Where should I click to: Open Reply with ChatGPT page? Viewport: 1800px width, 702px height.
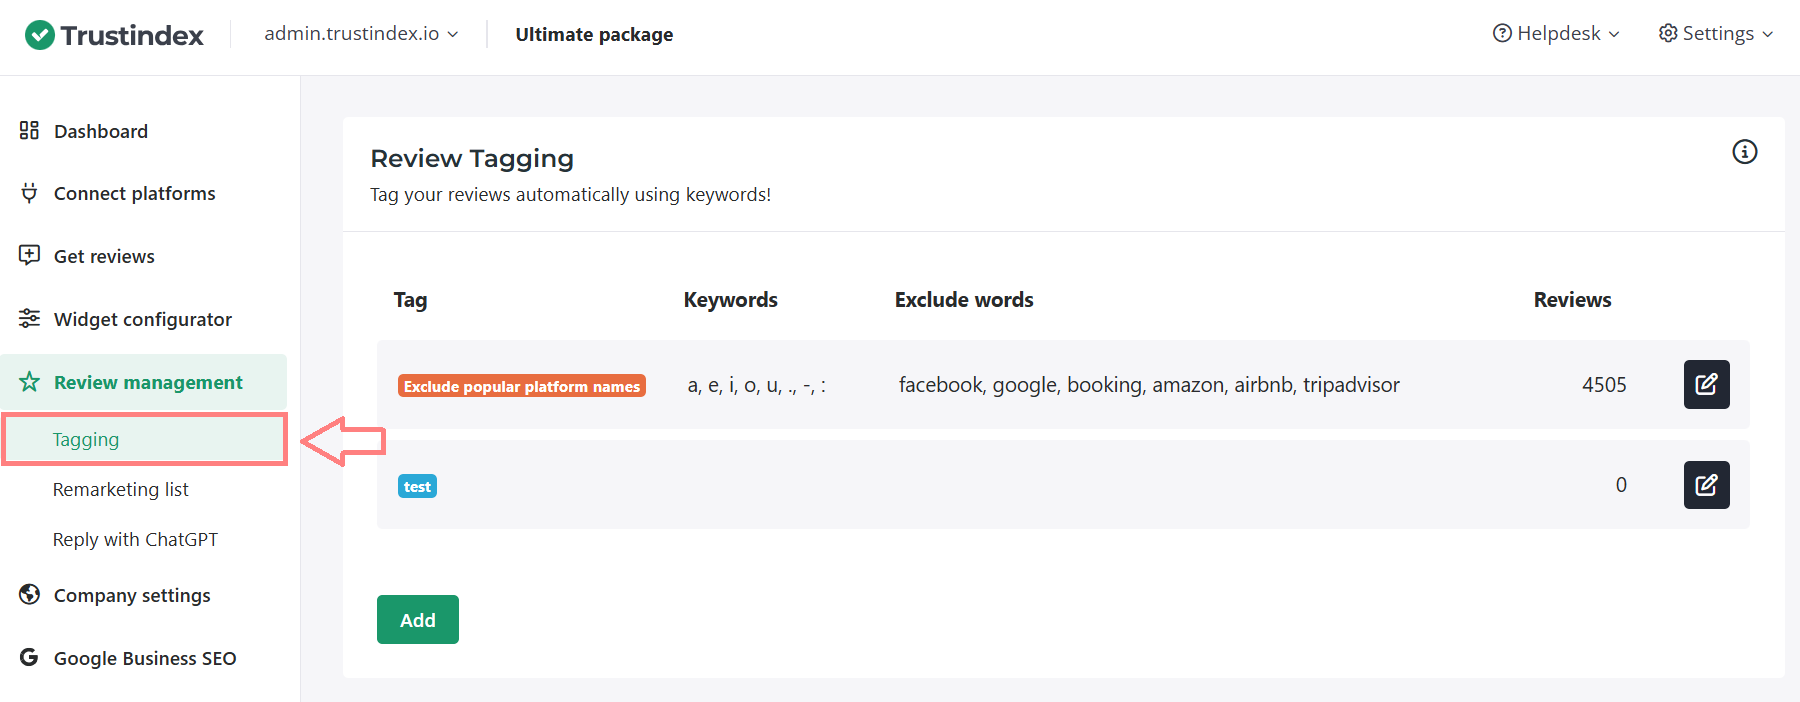135,539
